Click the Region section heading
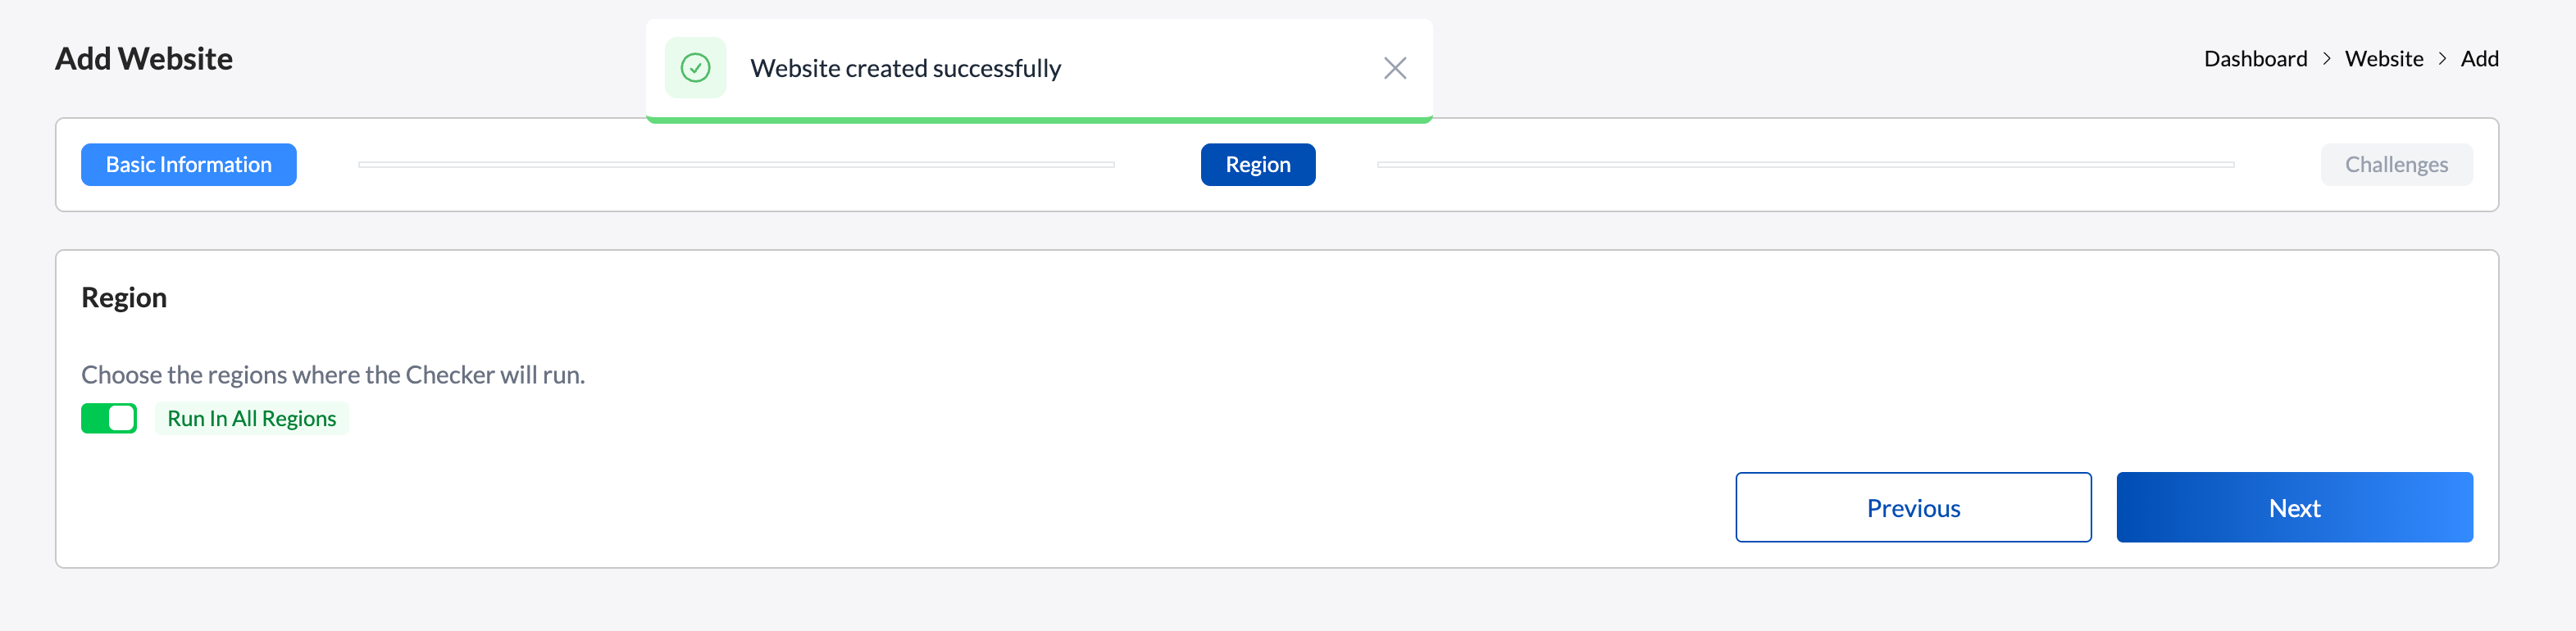The image size is (2576, 631). tap(124, 298)
